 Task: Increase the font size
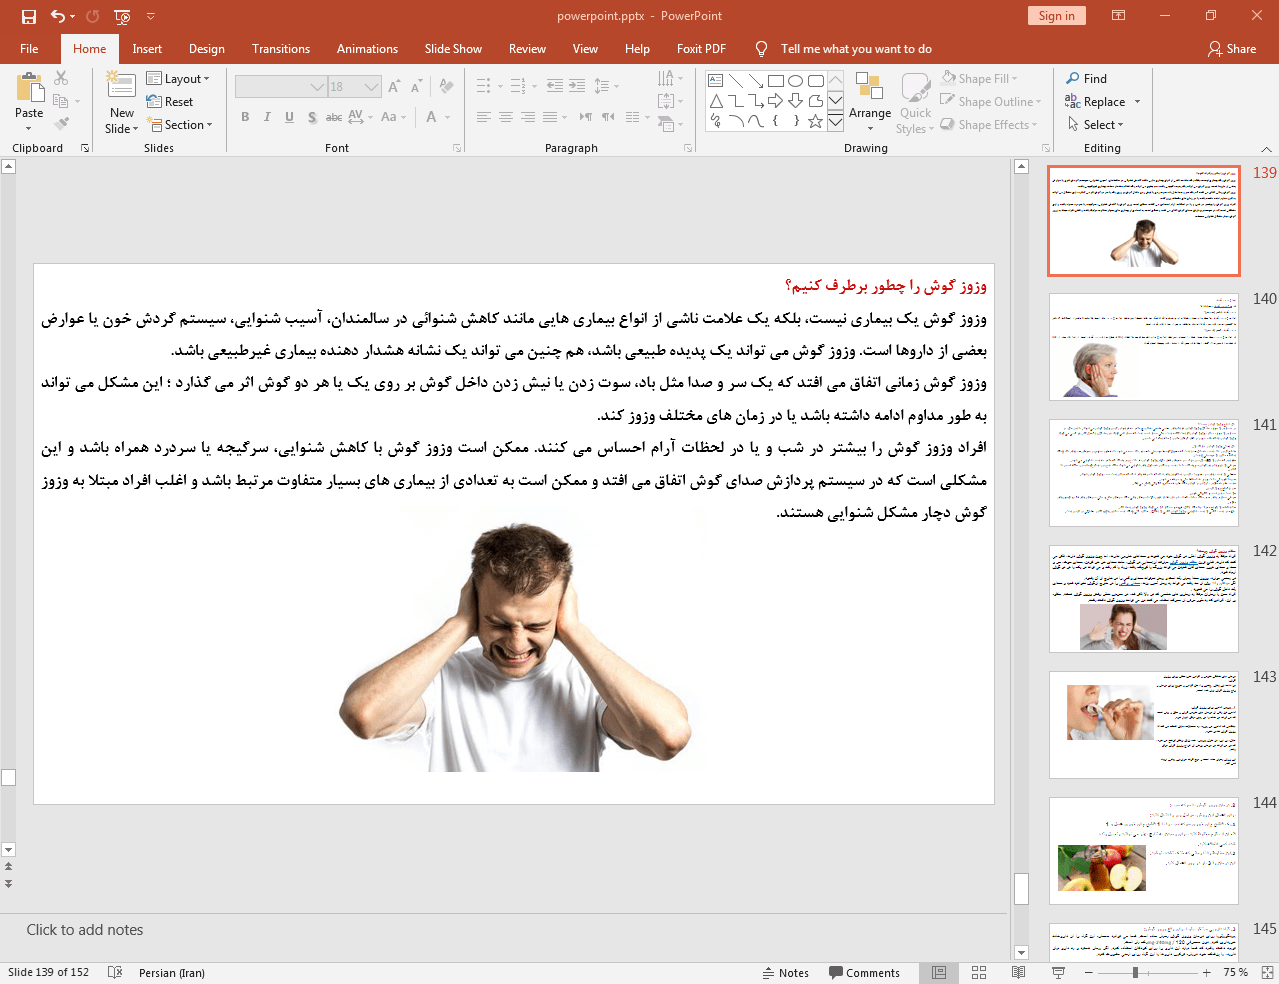394,87
